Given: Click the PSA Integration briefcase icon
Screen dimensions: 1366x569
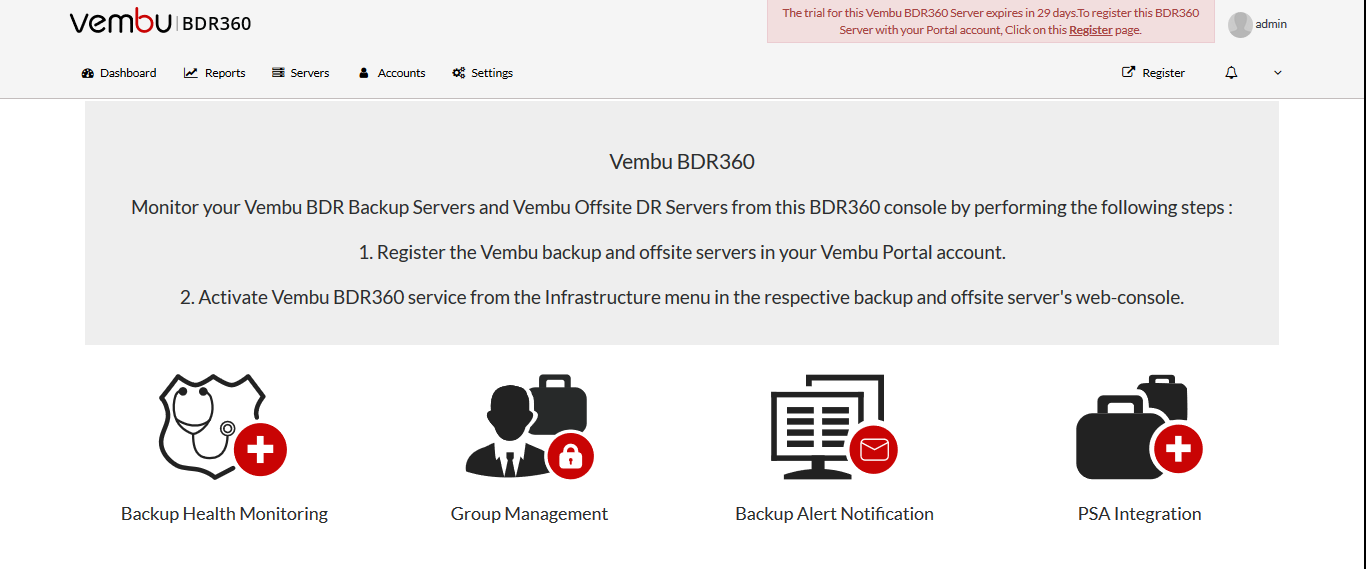Looking at the screenshot, I should pos(1139,427).
